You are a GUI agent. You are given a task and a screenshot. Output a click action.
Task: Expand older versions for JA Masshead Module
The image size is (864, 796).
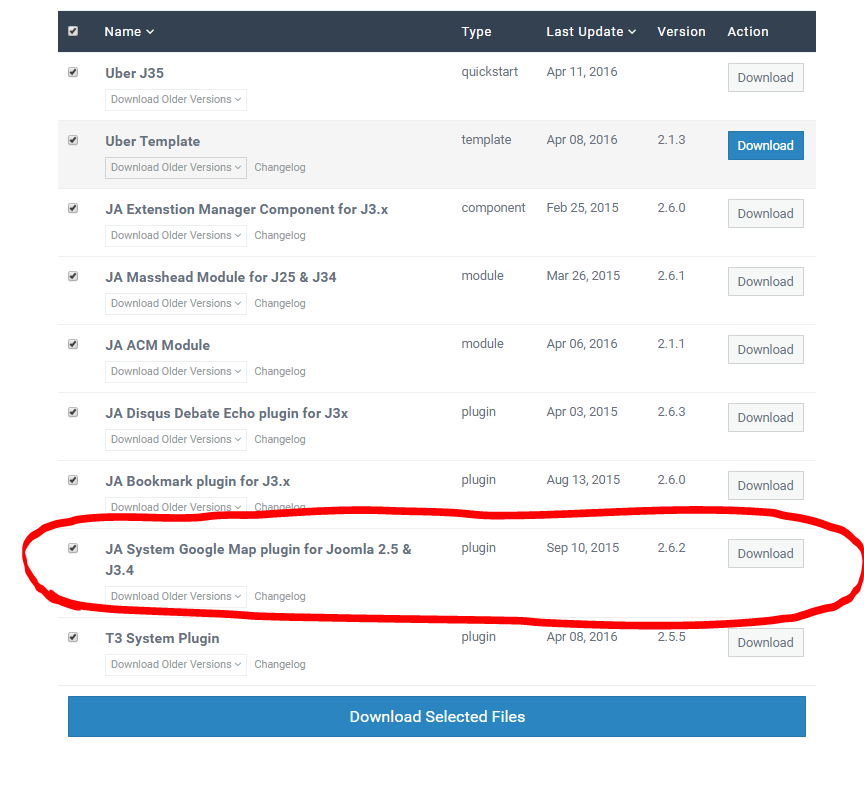coord(175,303)
